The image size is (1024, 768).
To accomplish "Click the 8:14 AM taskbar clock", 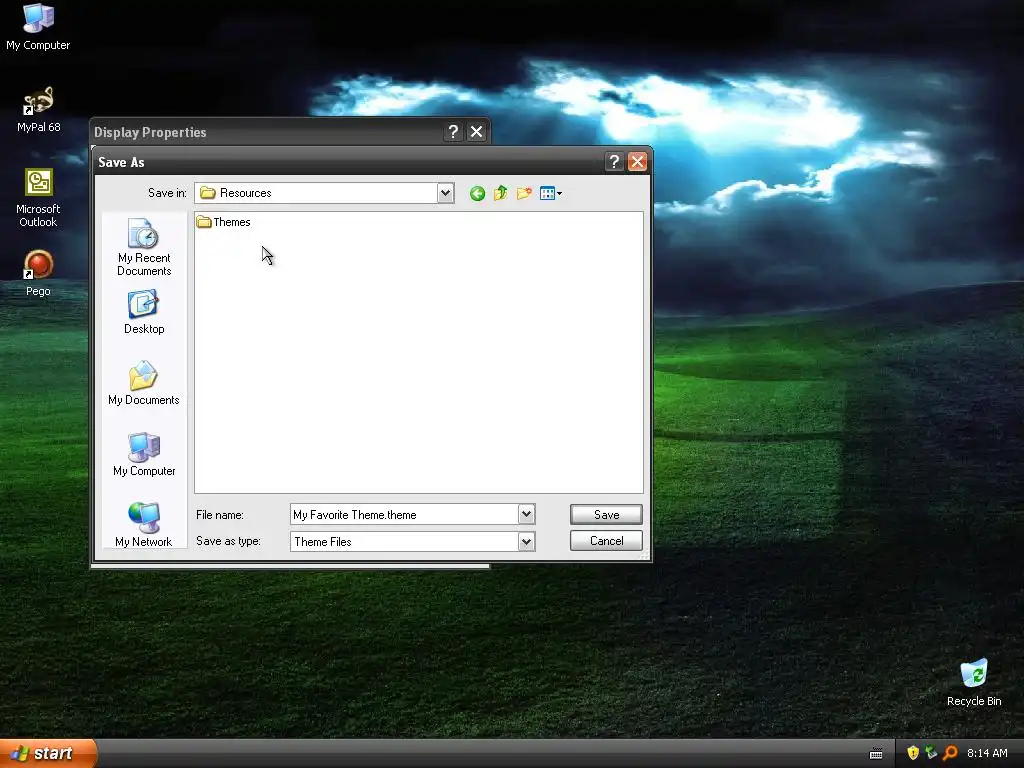I will [x=987, y=753].
